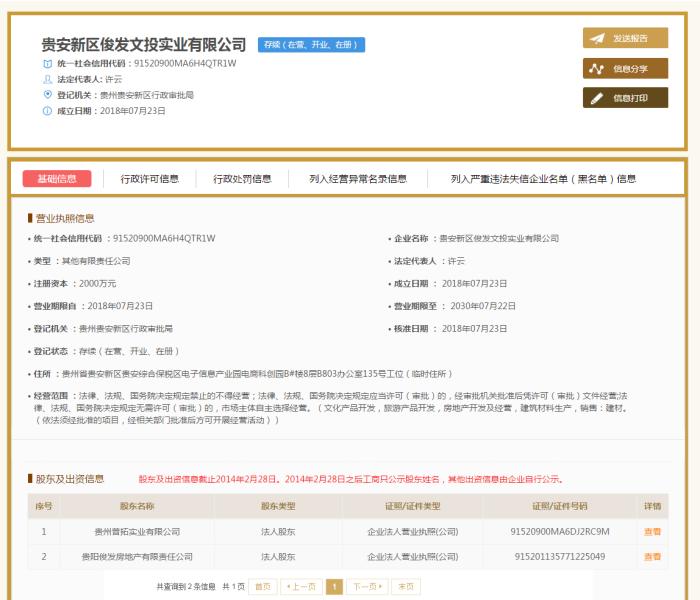Screen dimensions: 700x600
Task: Click certificate number 915201135771225049
Action: [560, 557]
